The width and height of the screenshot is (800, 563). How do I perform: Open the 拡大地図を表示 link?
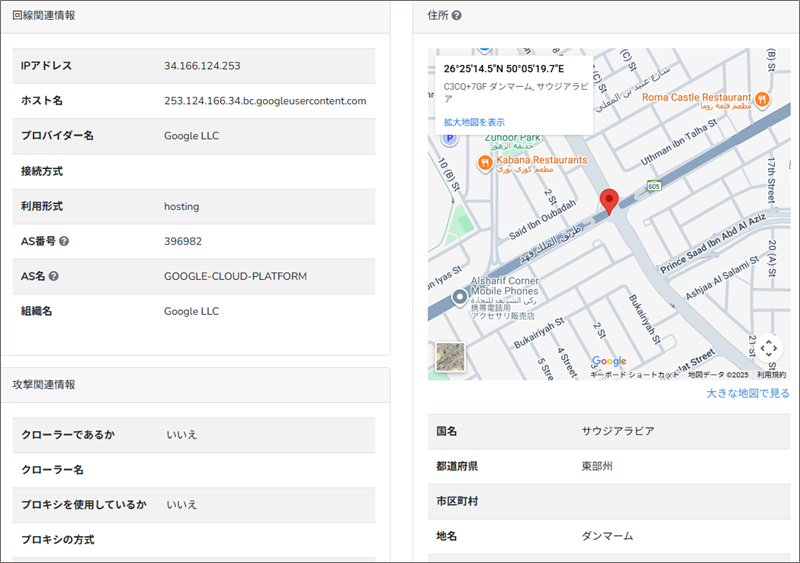point(474,122)
